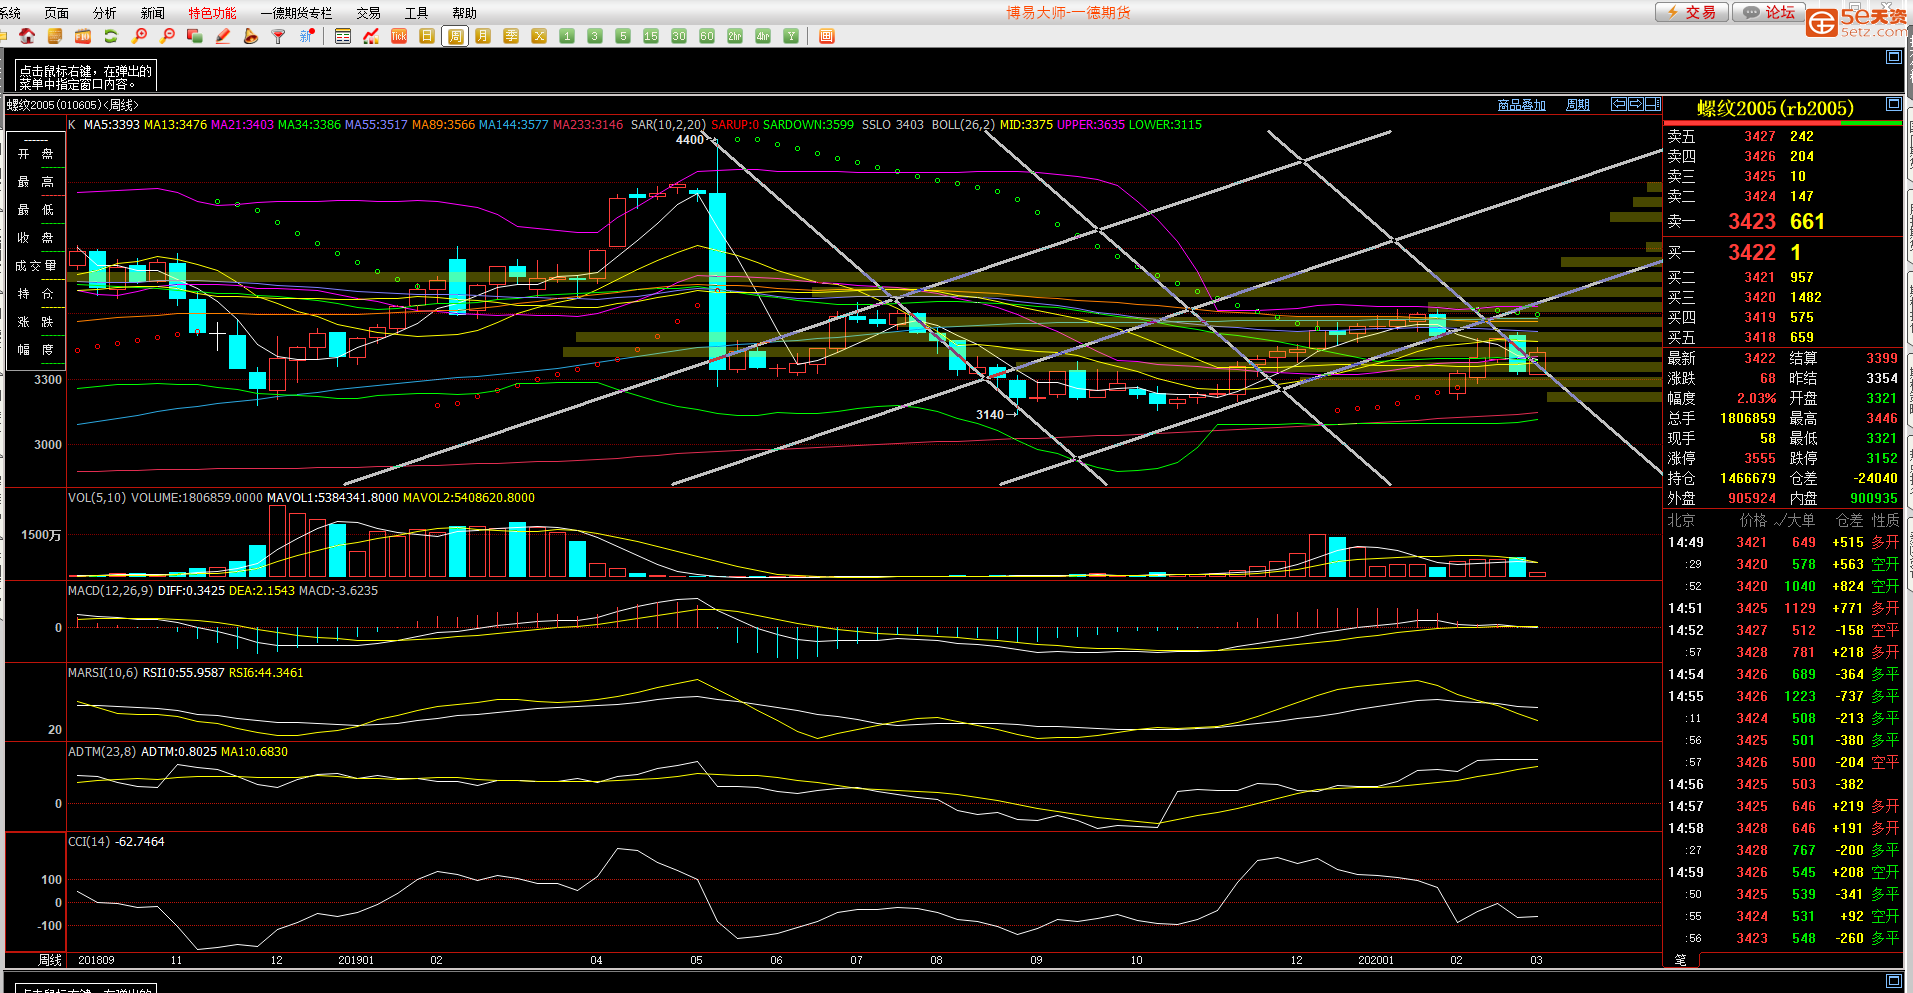Open the F10 info icon
This screenshot has height=993, width=1913.
click(x=83, y=36)
